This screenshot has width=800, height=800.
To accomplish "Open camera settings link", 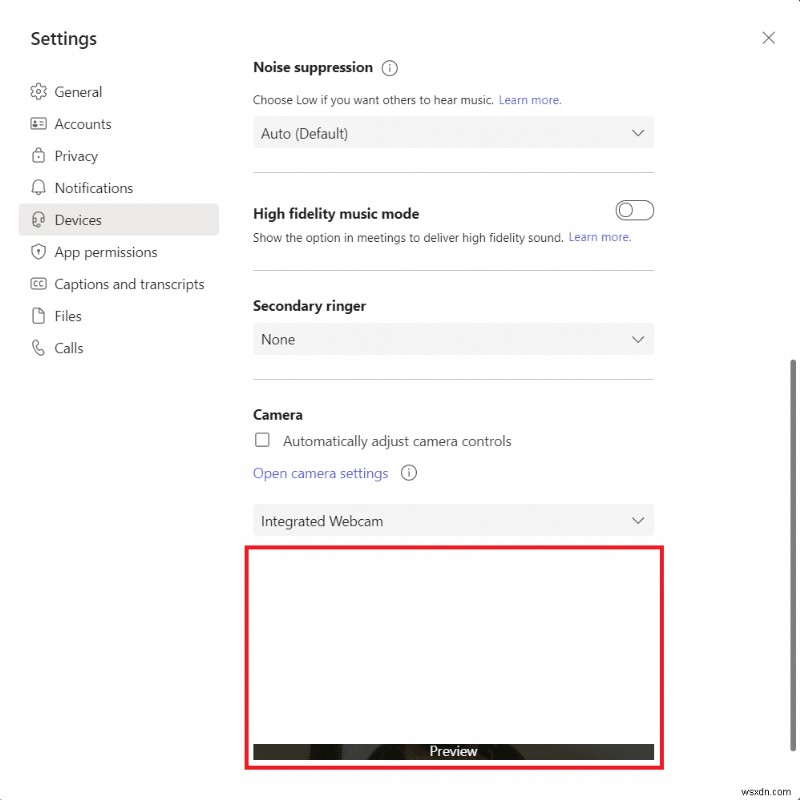I will click(320, 473).
